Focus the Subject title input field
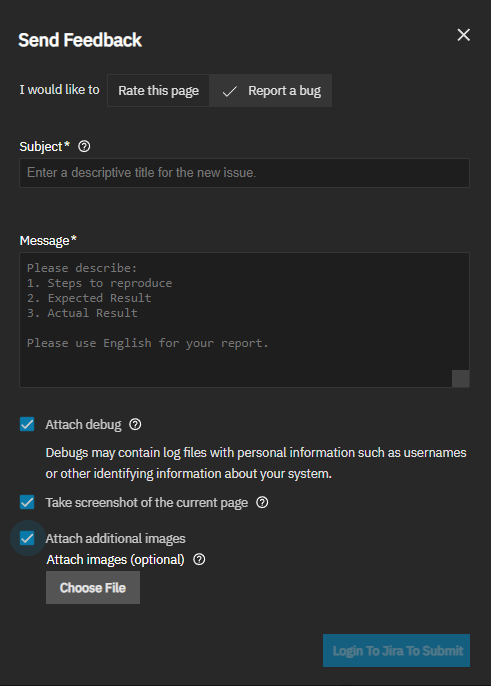 [x=244, y=173]
